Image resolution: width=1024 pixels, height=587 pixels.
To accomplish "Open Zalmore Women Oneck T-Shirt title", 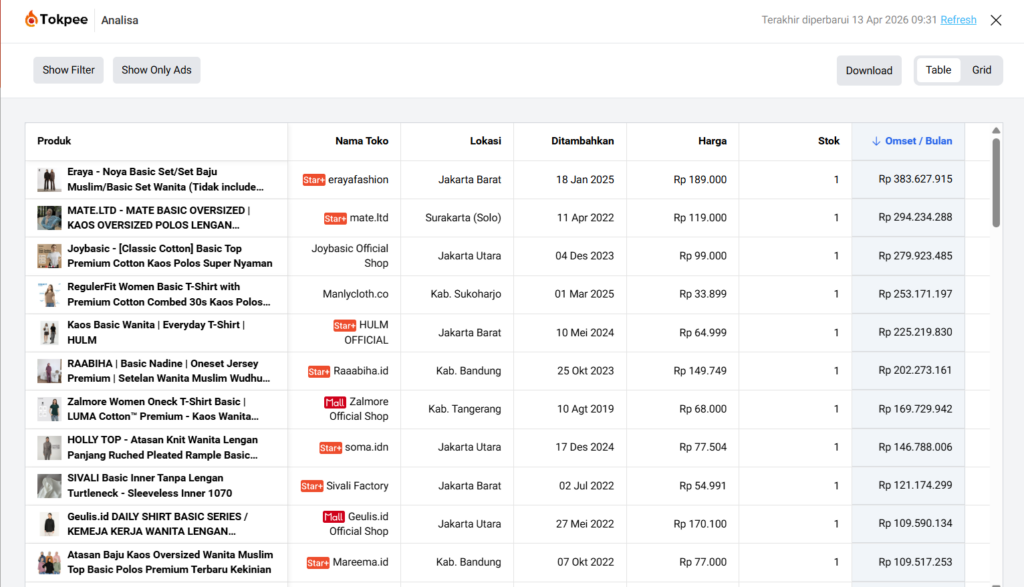I will tap(163, 409).
